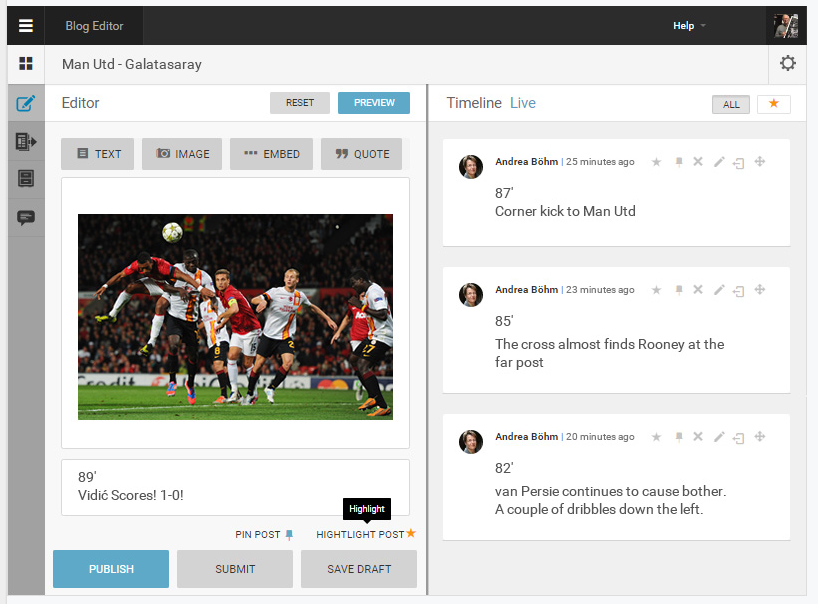Select the ALL filter in the Timeline panel
This screenshot has height=604, width=818.
(x=731, y=103)
